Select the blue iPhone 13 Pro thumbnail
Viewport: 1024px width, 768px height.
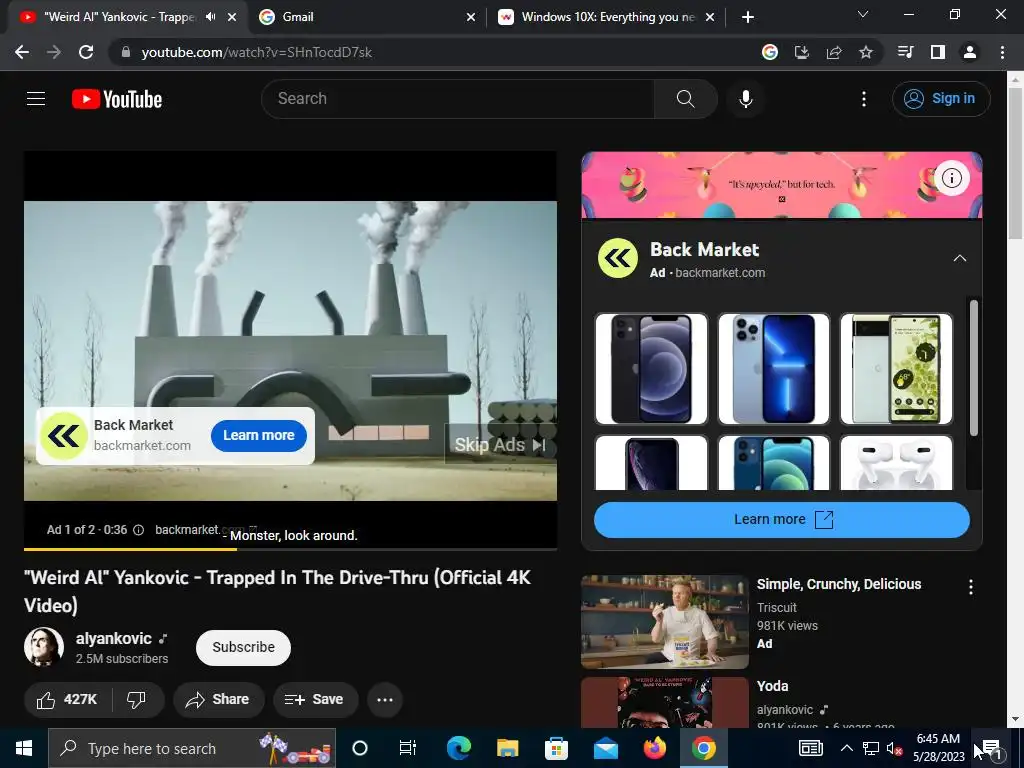(x=774, y=369)
